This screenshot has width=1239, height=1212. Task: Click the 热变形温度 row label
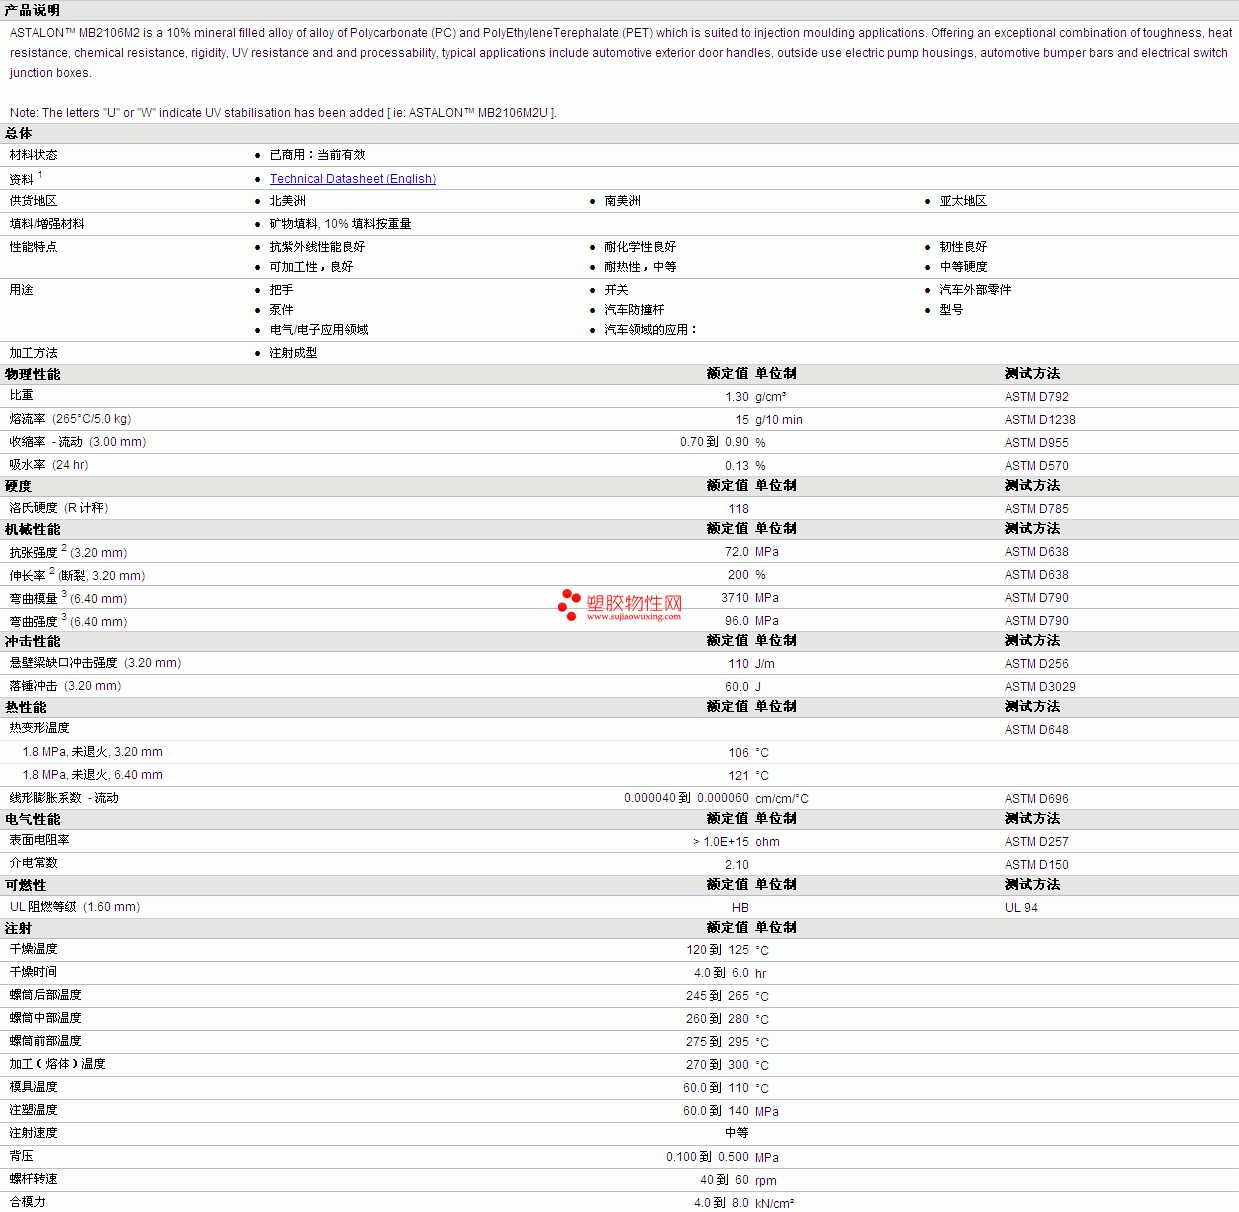tap(40, 728)
